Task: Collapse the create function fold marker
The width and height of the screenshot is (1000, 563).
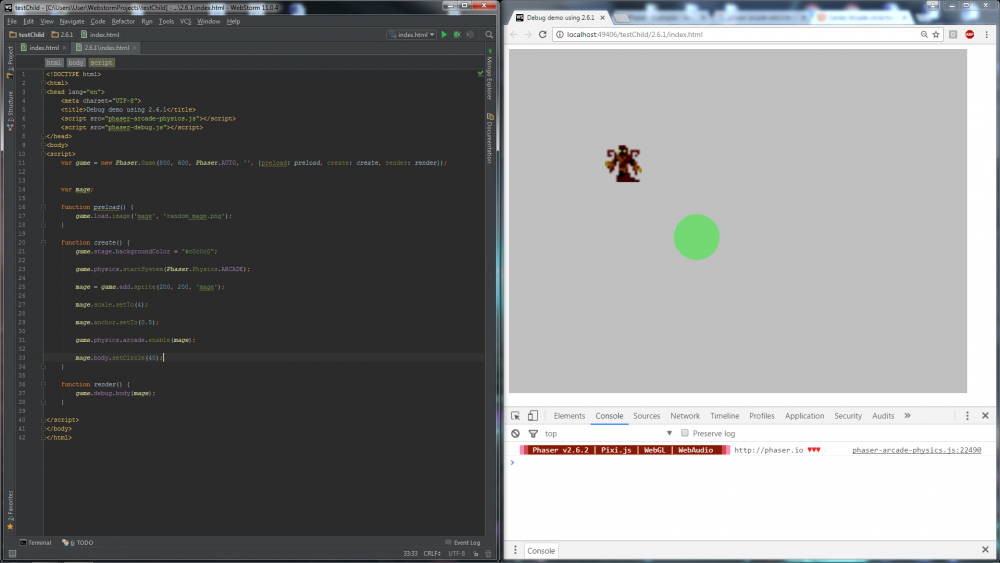Action: pyautogui.click(x=43, y=242)
